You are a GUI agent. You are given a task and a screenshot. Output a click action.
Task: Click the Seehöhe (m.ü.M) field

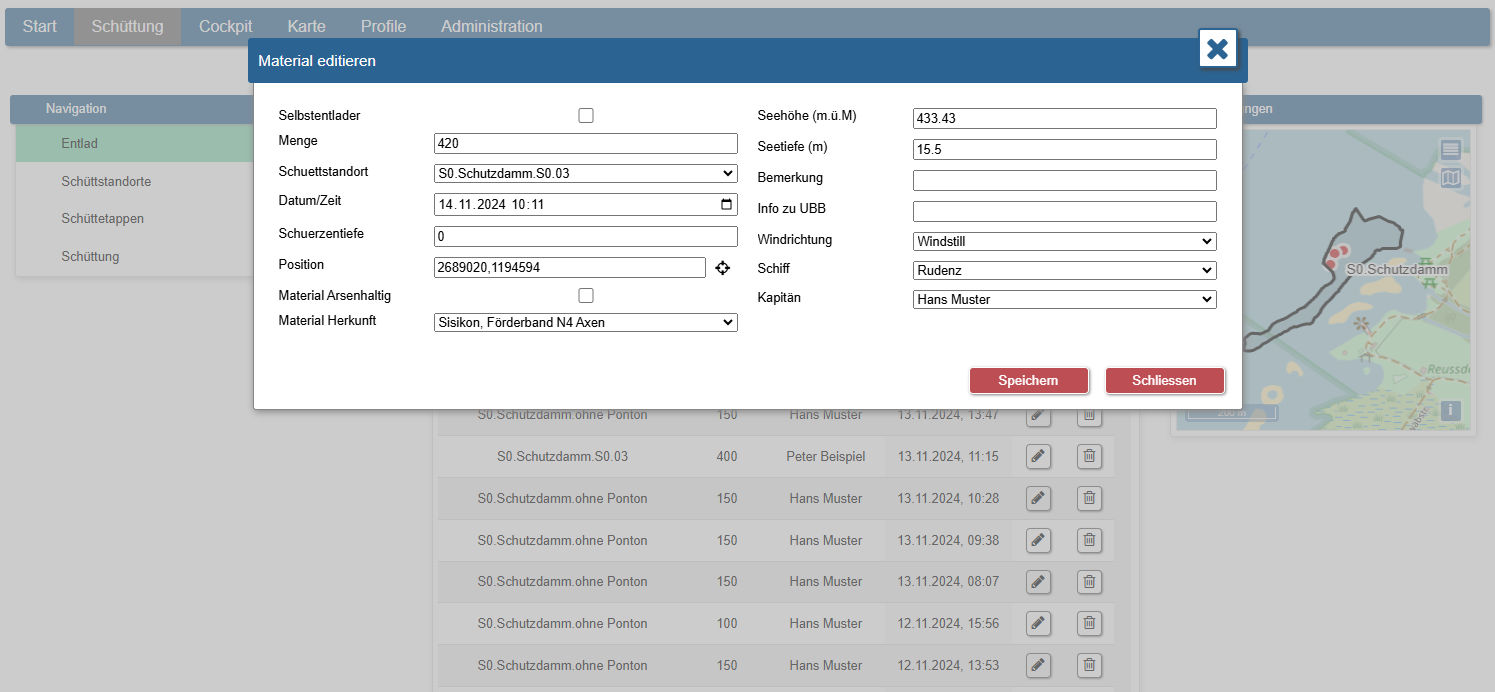click(x=1065, y=118)
